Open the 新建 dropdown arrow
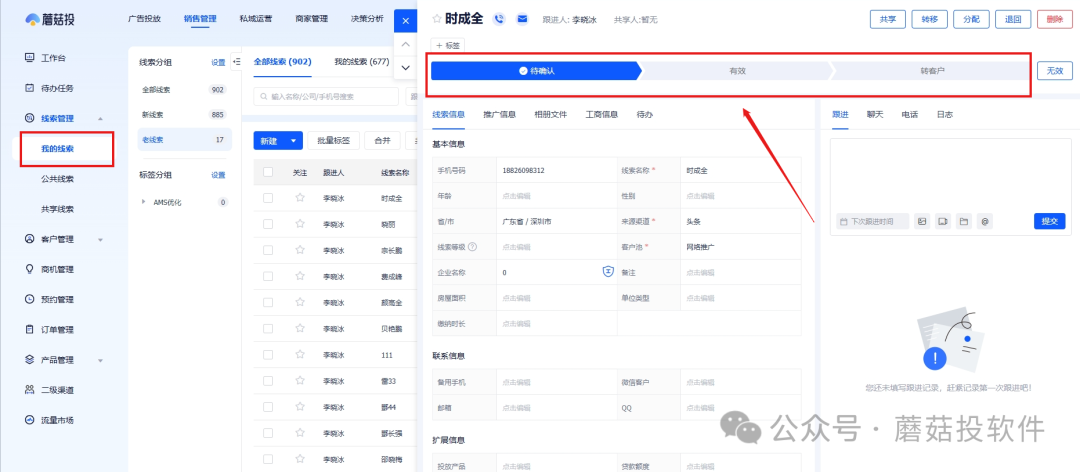1080x472 pixels. pos(294,141)
